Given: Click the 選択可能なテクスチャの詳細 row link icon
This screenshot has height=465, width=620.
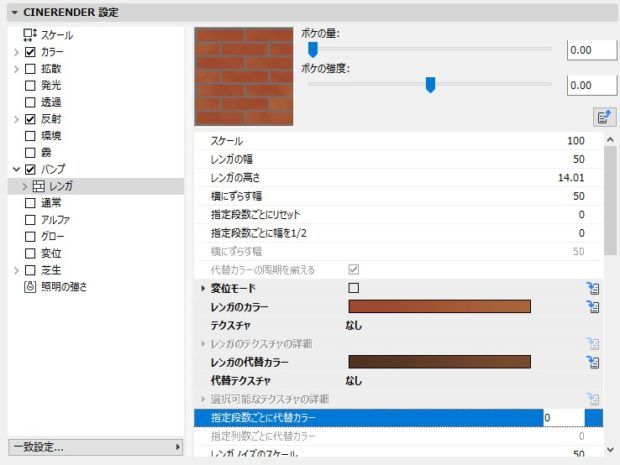Looking at the screenshot, I should [x=593, y=399].
